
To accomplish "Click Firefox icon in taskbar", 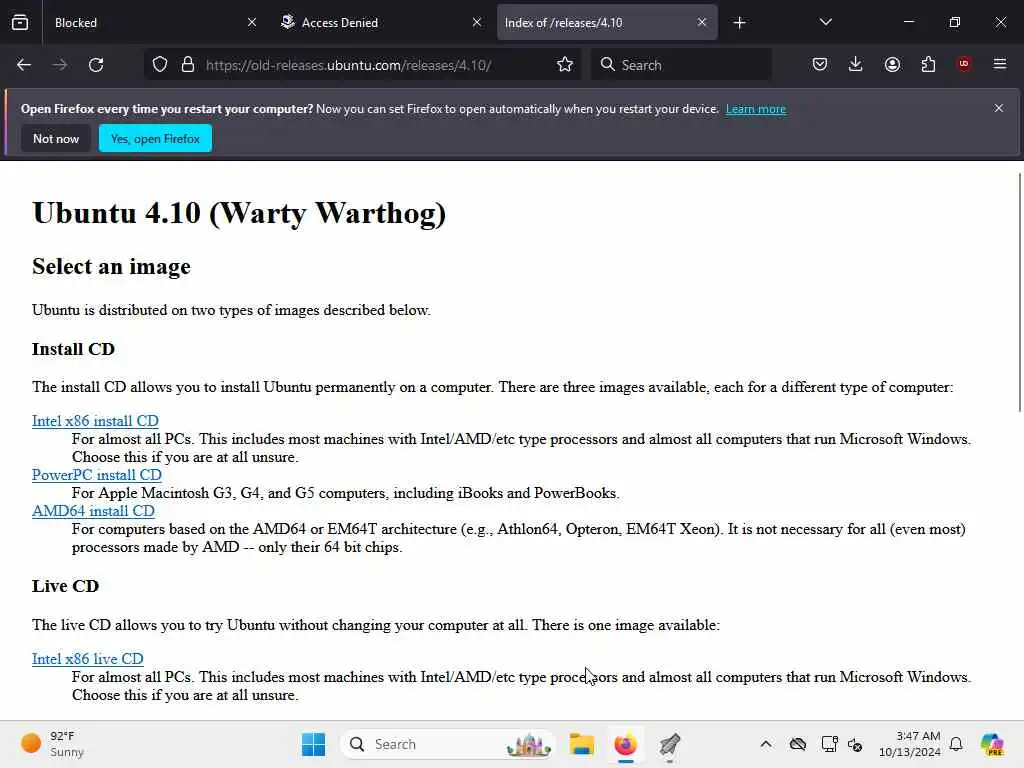I will 626,744.
